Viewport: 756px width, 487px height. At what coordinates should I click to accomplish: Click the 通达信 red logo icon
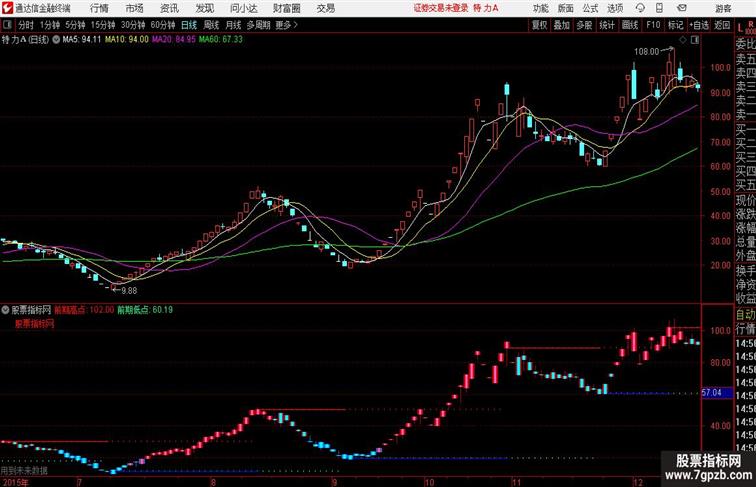pyautogui.click(x=7, y=8)
